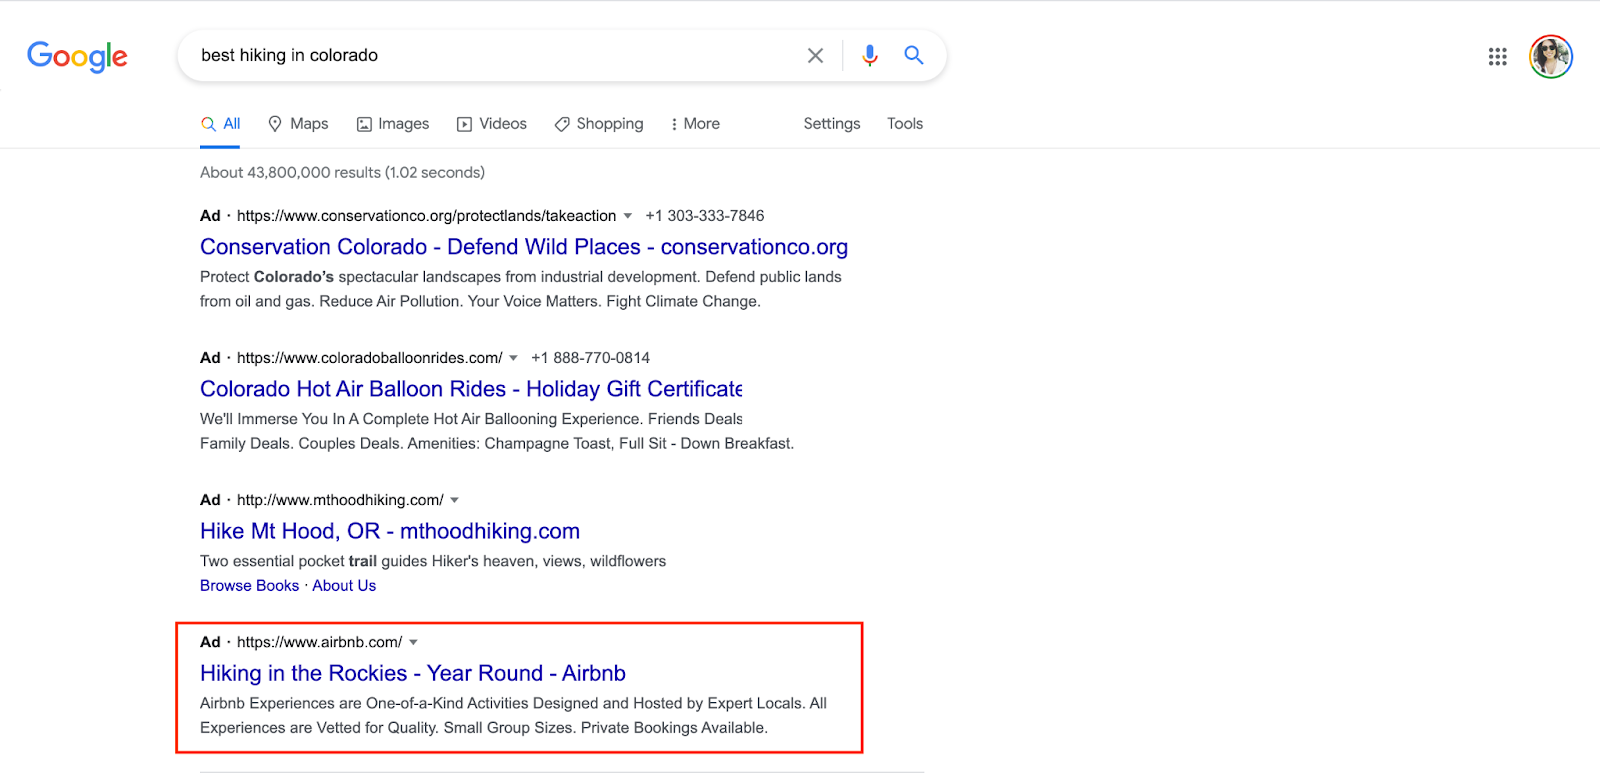This screenshot has width=1600, height=773.
Task: Switch to the Images tab
Action: click(393, 124)
